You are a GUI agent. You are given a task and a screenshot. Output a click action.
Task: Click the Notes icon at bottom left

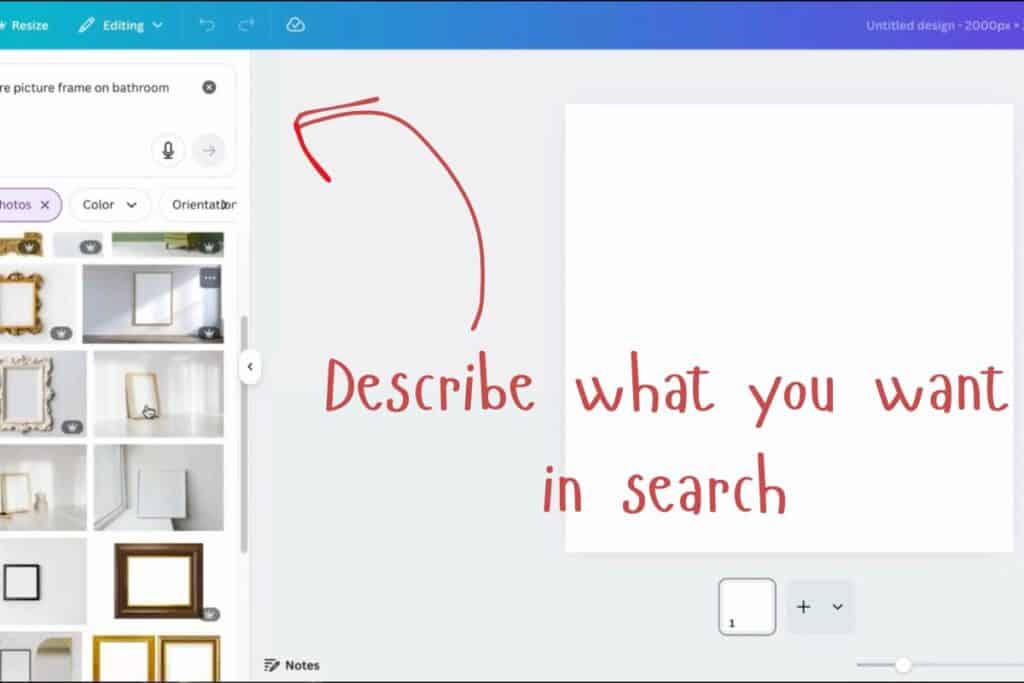point(272,664)
